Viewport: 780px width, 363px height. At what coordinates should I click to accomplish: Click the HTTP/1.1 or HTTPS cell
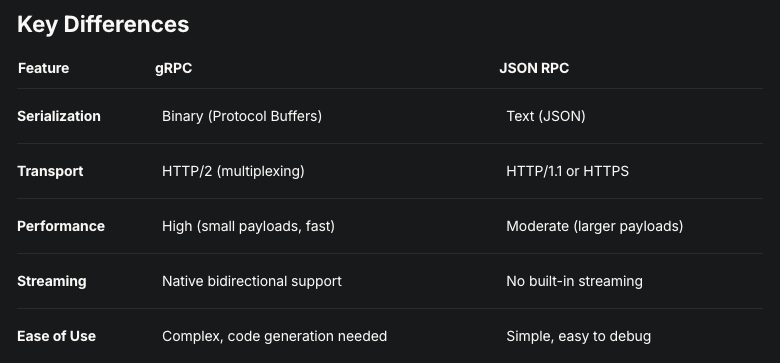click(x=567, y=172)
